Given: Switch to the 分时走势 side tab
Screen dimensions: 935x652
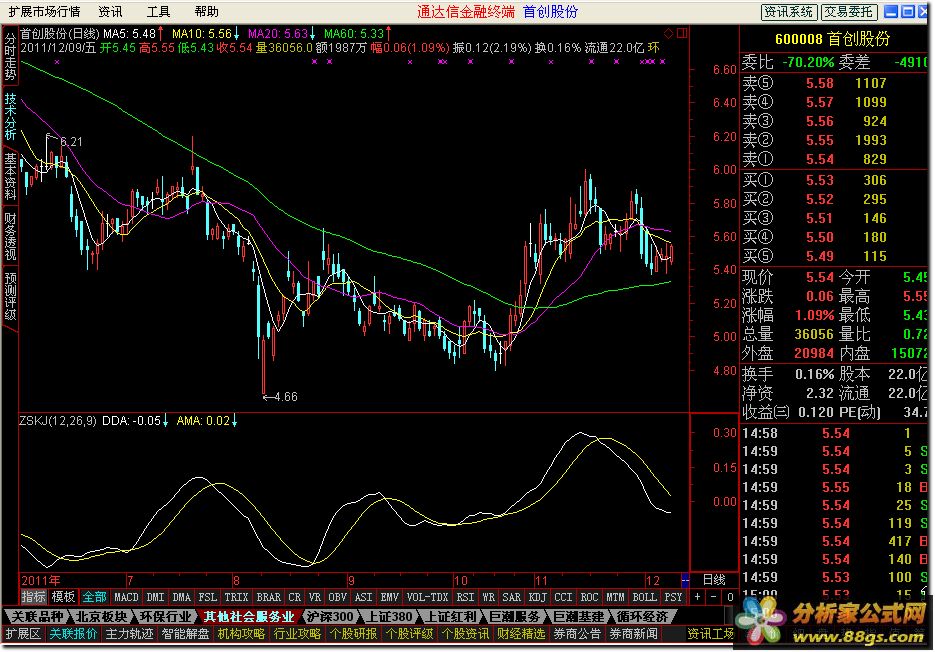Looking at the screenshot, I should point(10,56).
